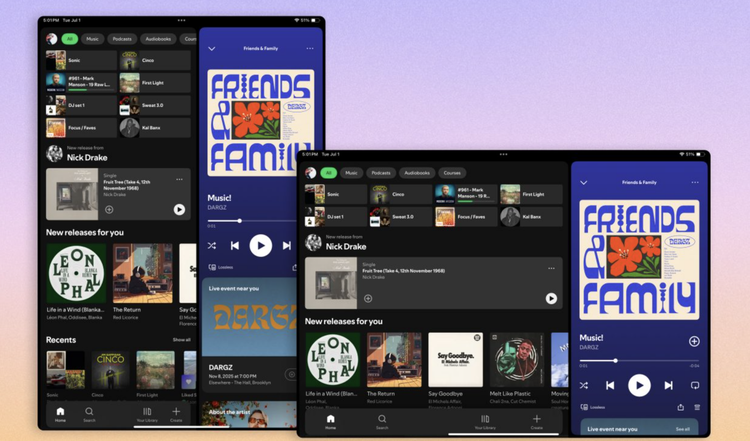
Task: Play the song in portrait player
Action: [261, 245]
